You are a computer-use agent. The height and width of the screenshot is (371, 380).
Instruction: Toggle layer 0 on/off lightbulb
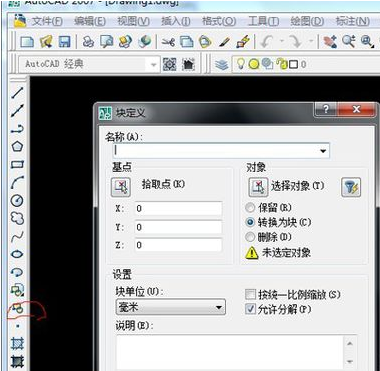(x=241, y=64)
